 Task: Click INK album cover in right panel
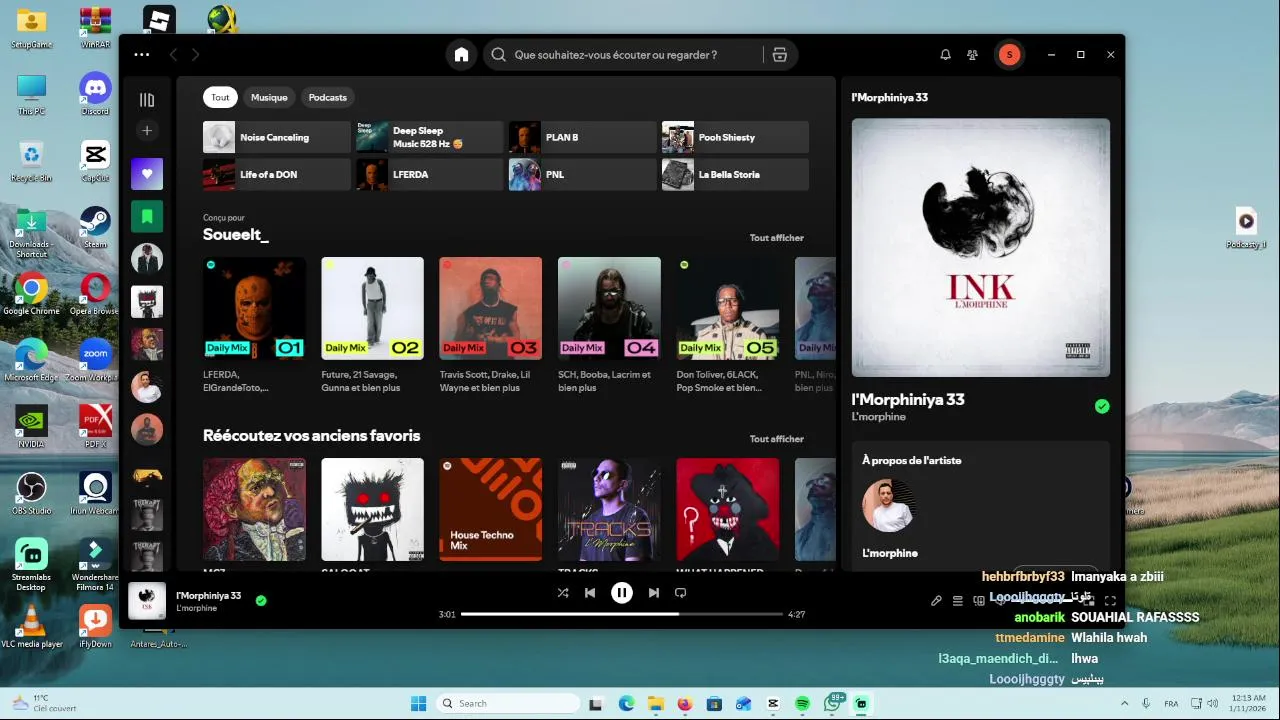pos(981,248)
